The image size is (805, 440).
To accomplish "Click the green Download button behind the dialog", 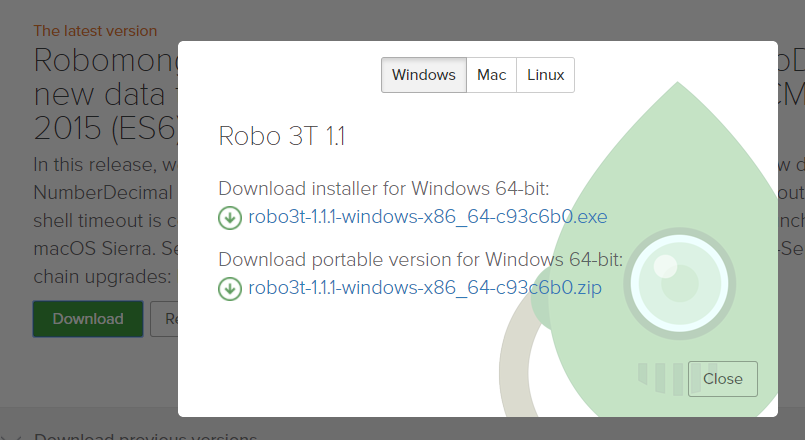I will tap(88, 319).
